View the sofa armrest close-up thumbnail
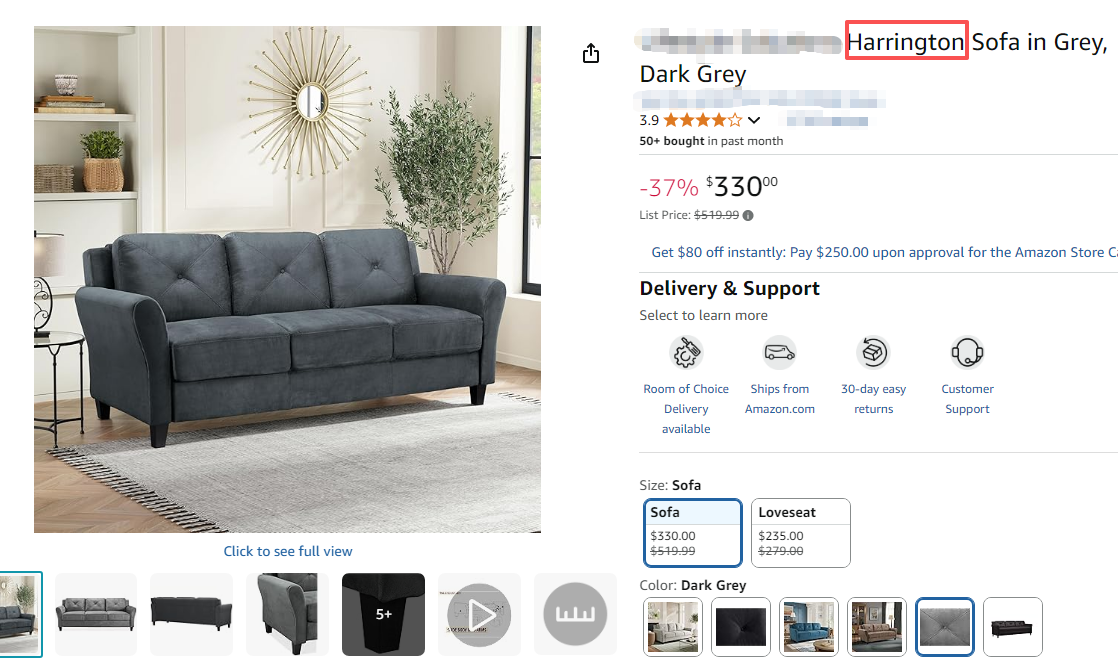Image resolution: width=1118 pixels, height=658 pixels. [287, 615]
